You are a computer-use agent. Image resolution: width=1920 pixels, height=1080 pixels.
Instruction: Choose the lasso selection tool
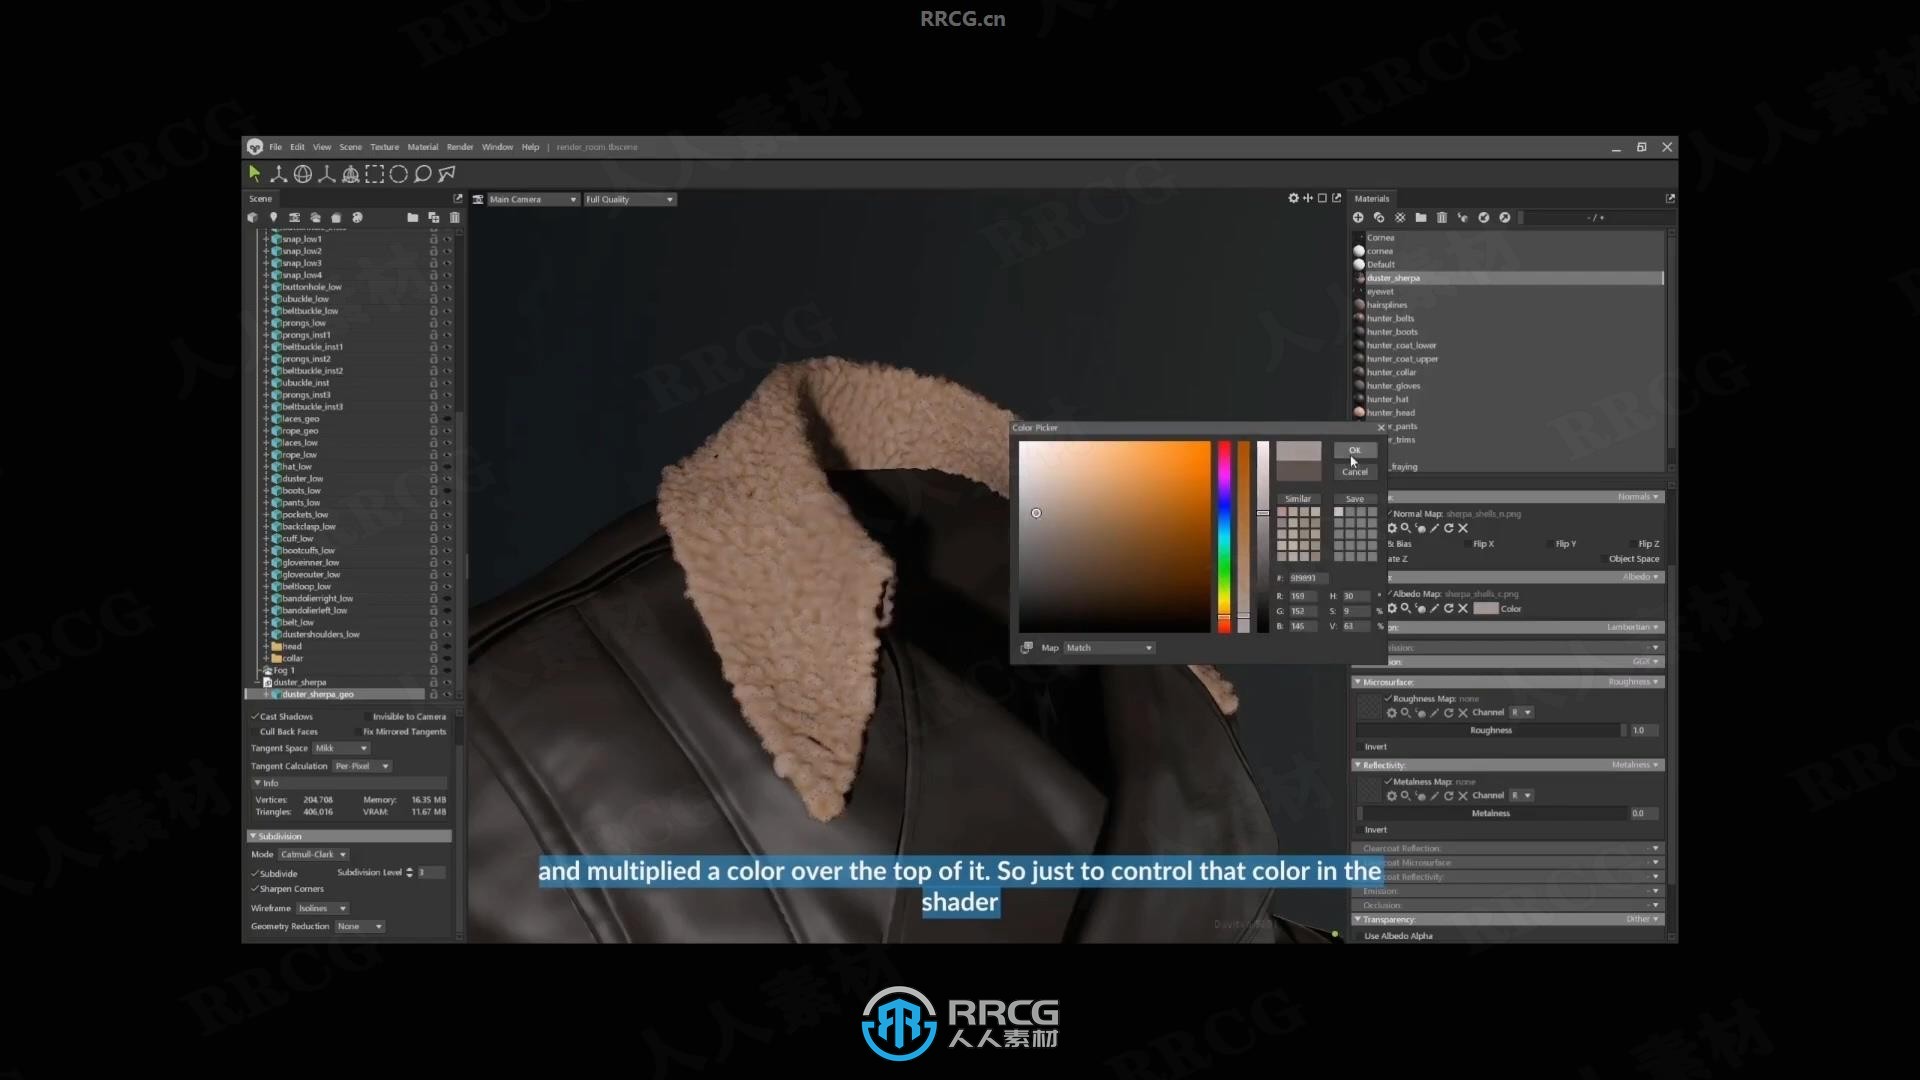coord(422,174)
